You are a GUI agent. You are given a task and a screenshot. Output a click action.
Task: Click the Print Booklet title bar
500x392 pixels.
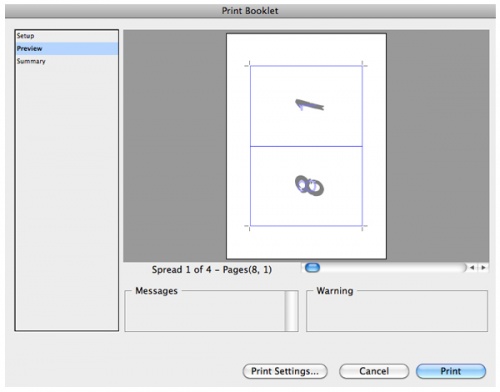pos(250,11)
